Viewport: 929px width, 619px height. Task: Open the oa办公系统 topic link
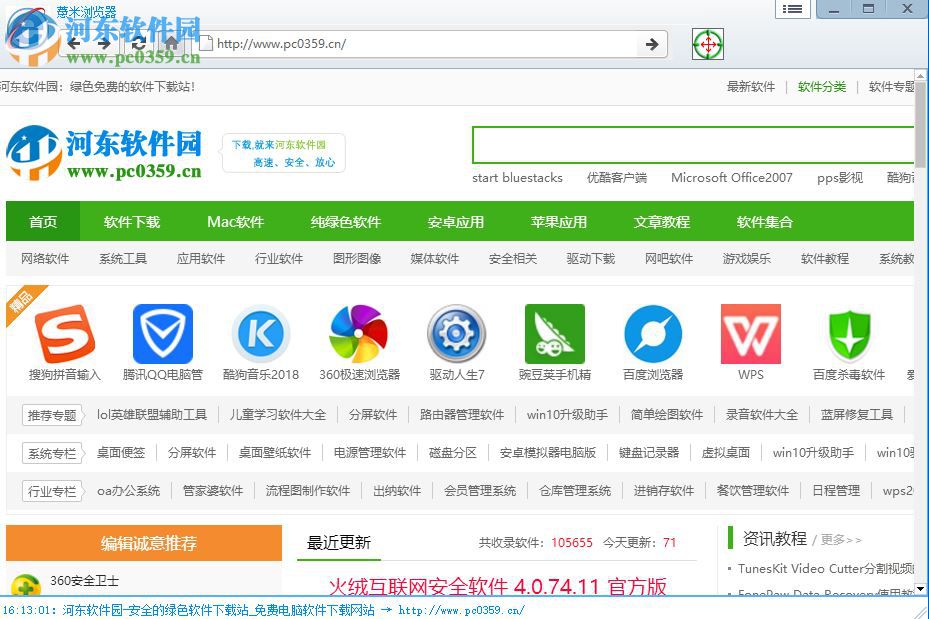pos(129,490)
